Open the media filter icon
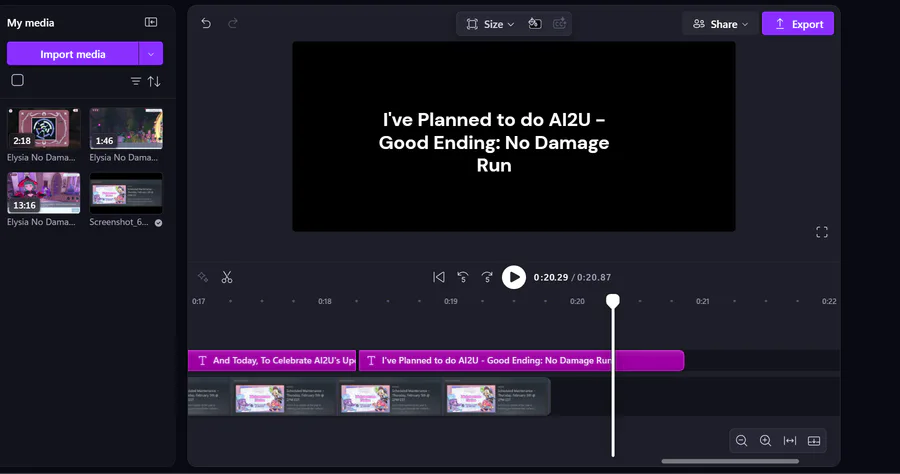The width and height of the screenshot is (900, 474). coord(135,81)
